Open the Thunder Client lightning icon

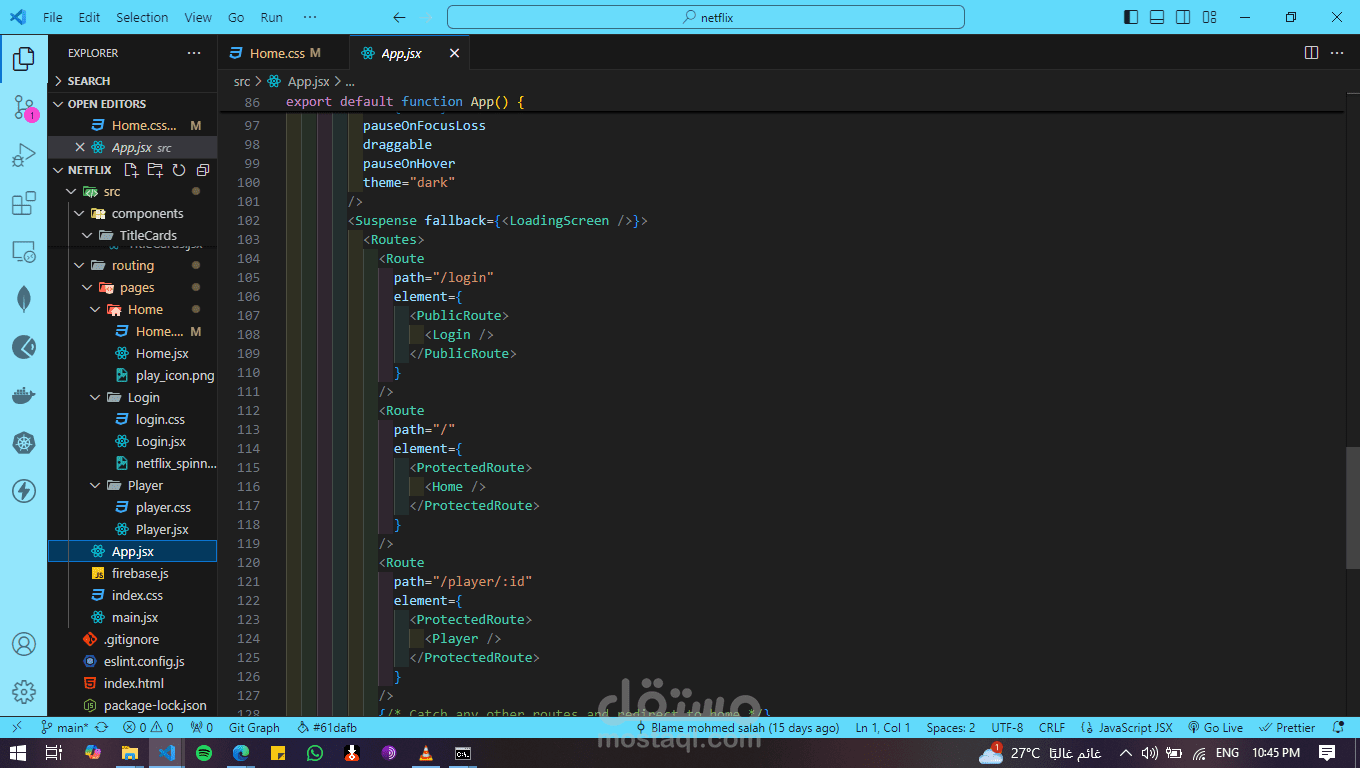24,491
